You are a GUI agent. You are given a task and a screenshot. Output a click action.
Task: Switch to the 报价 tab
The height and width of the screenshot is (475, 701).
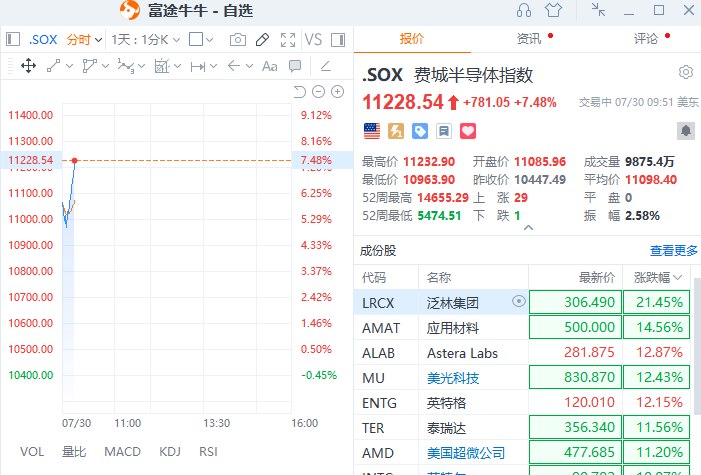pyautogui.click(x=412, y=39)
